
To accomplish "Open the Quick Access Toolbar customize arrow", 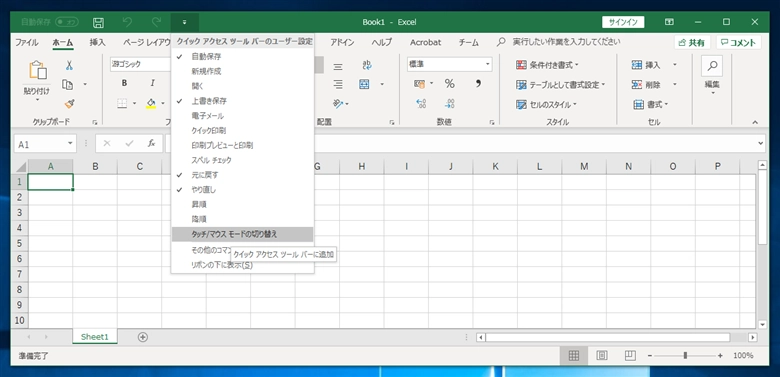I will [185, 22].
